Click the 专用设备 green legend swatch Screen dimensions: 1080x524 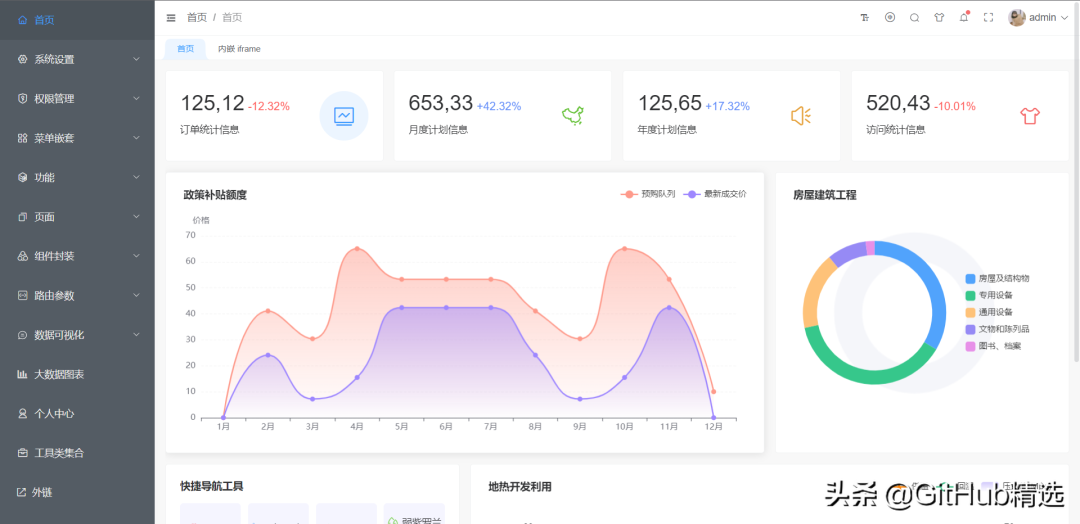[970, 295]
